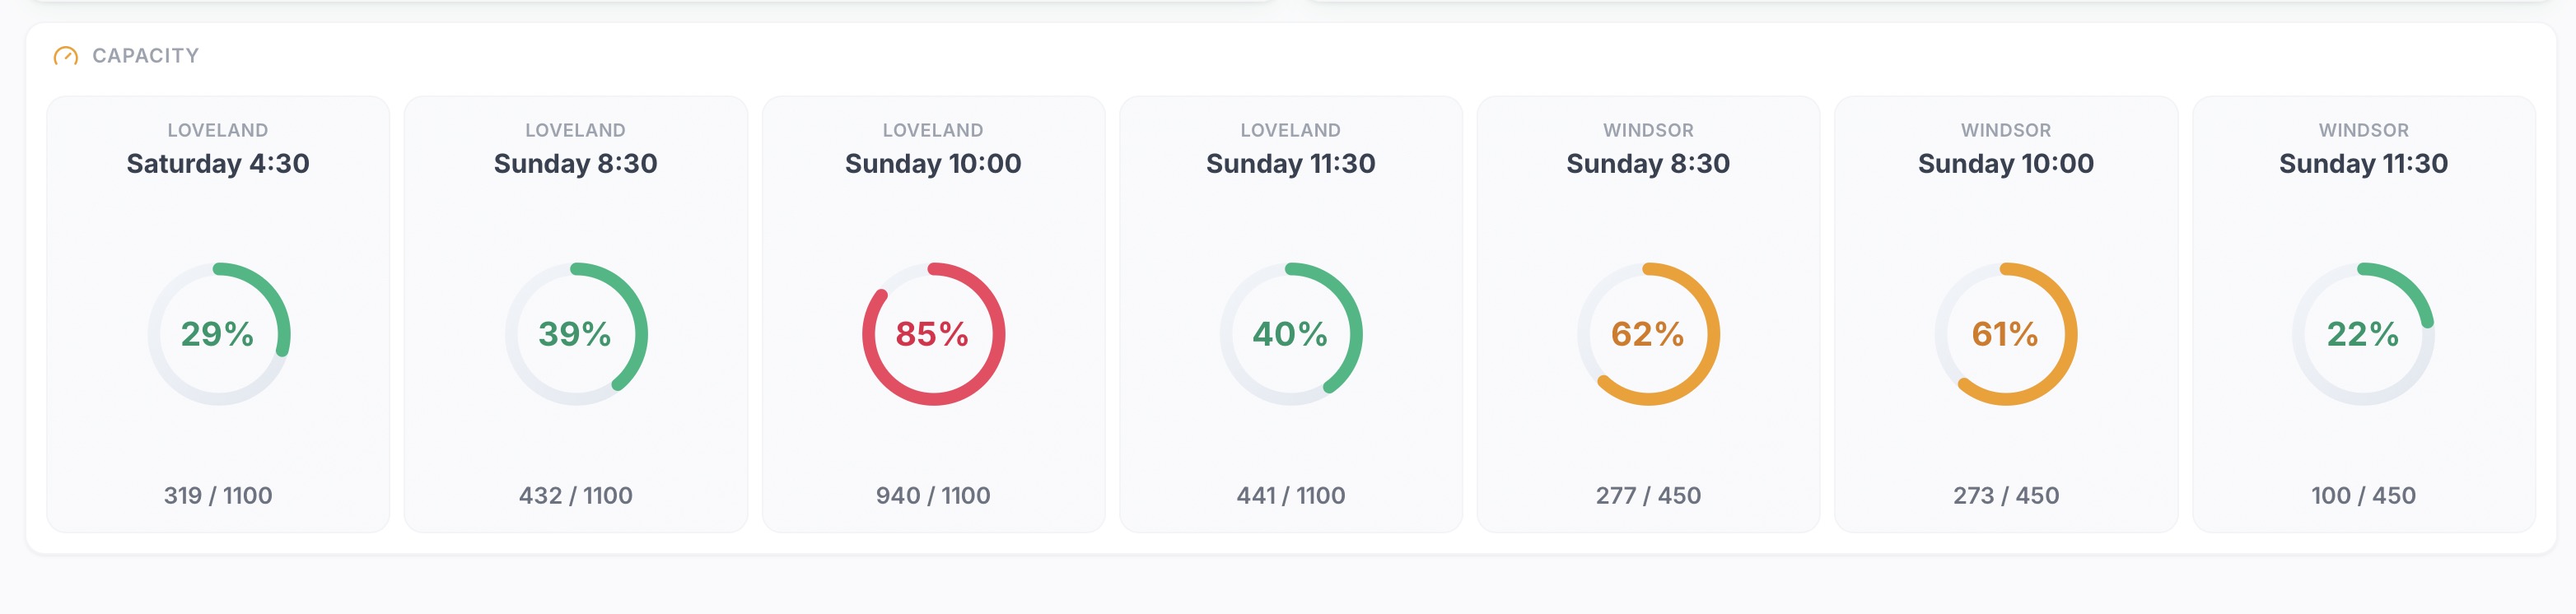This screenshot has width=2576, height=614.
Task: Click the Sunday 10:00 heading on Loveland card
Action: [x=933, y=164]
